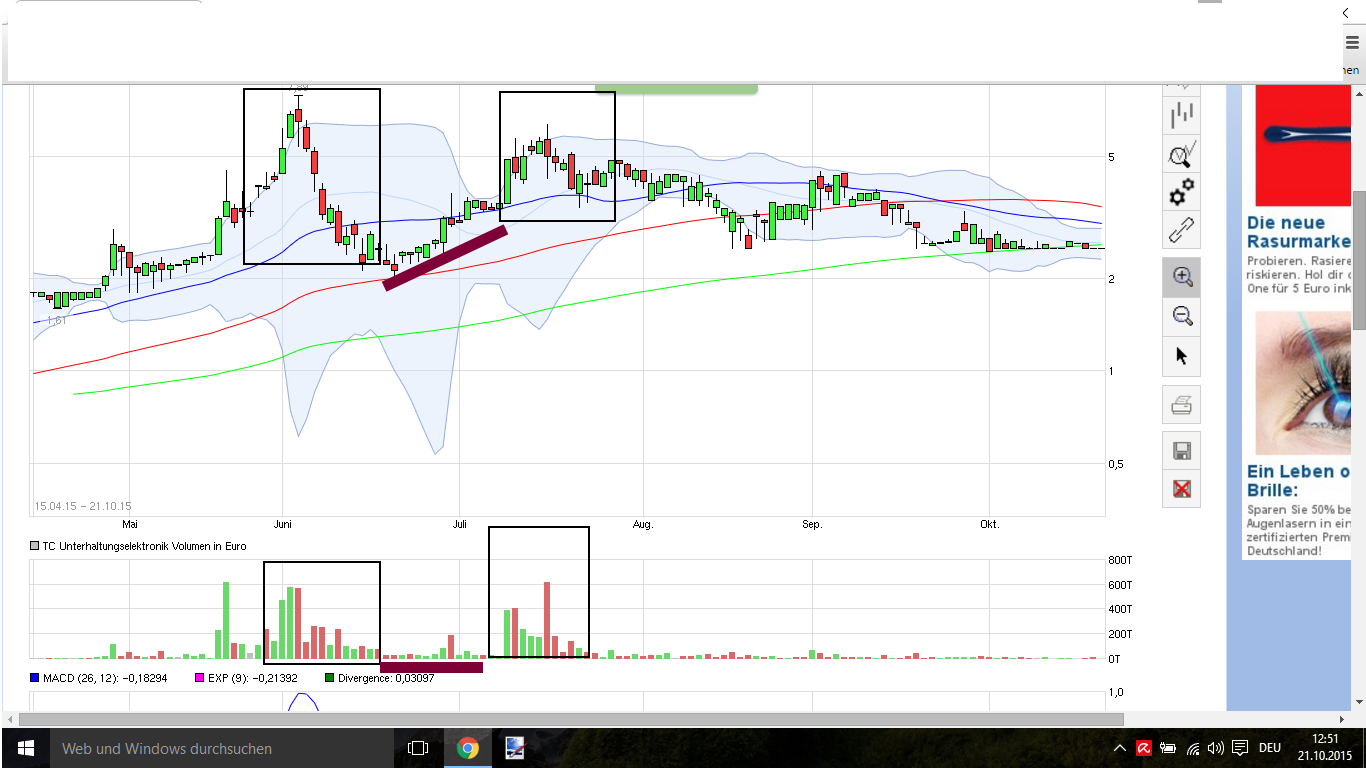This screenshot has height=768, width=1366.
Task: Click the DEU language indicator
Action: click(1270, 748)
